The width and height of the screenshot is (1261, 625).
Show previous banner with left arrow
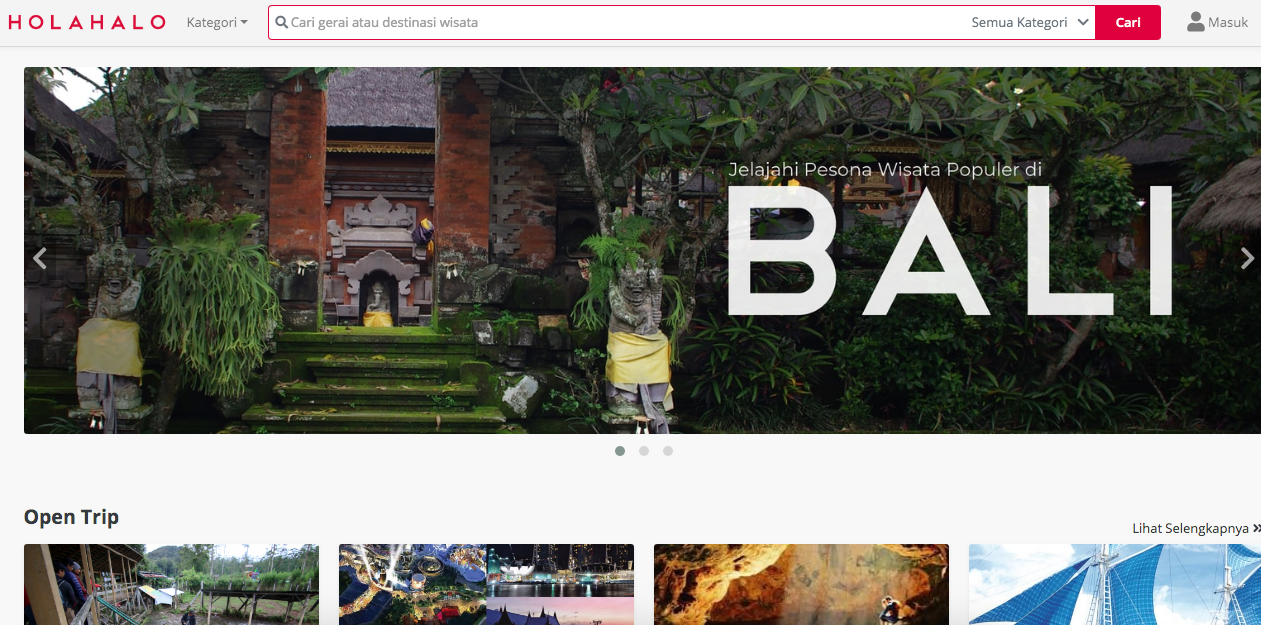tap(40, 258)
